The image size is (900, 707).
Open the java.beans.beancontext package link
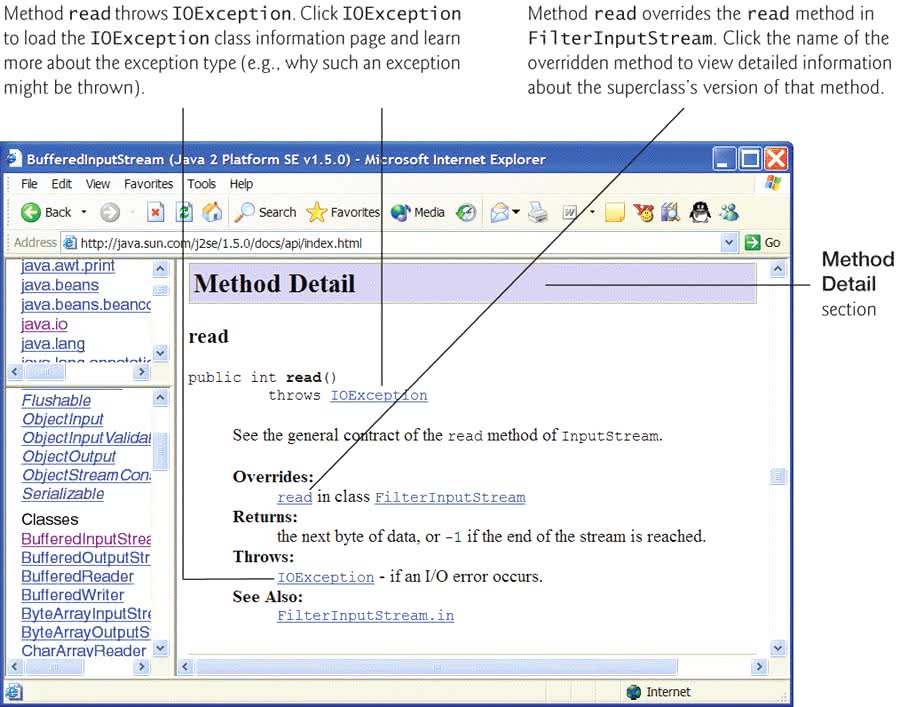point(86,305)
